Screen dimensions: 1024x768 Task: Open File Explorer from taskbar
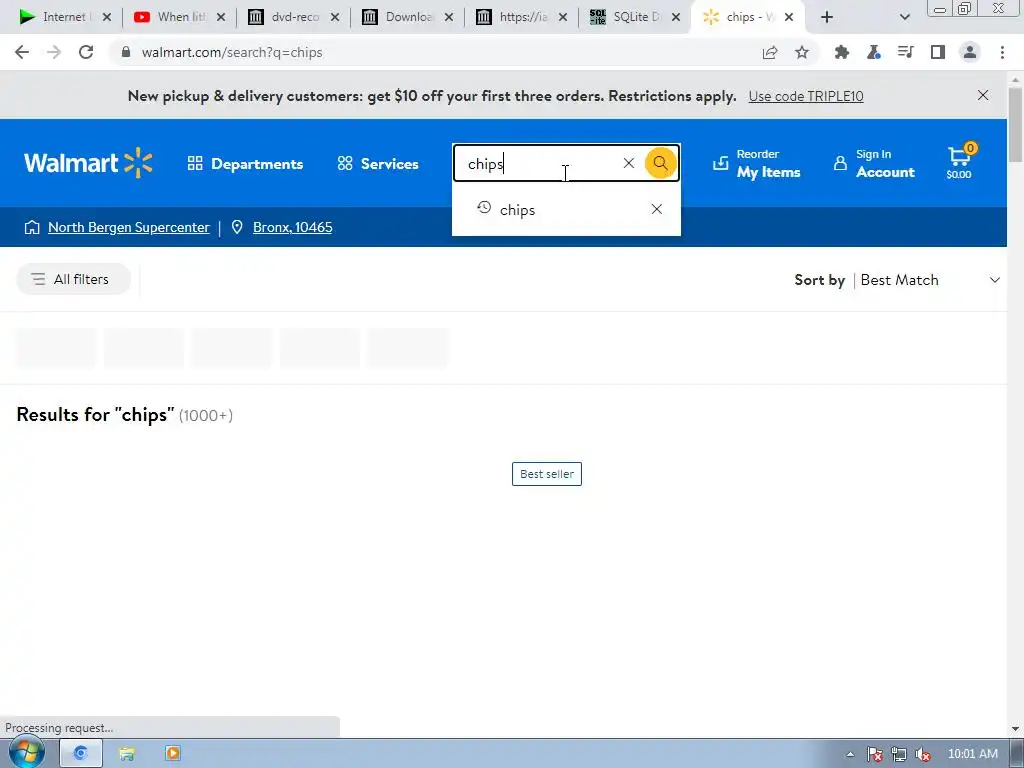(x=127, y=754)
